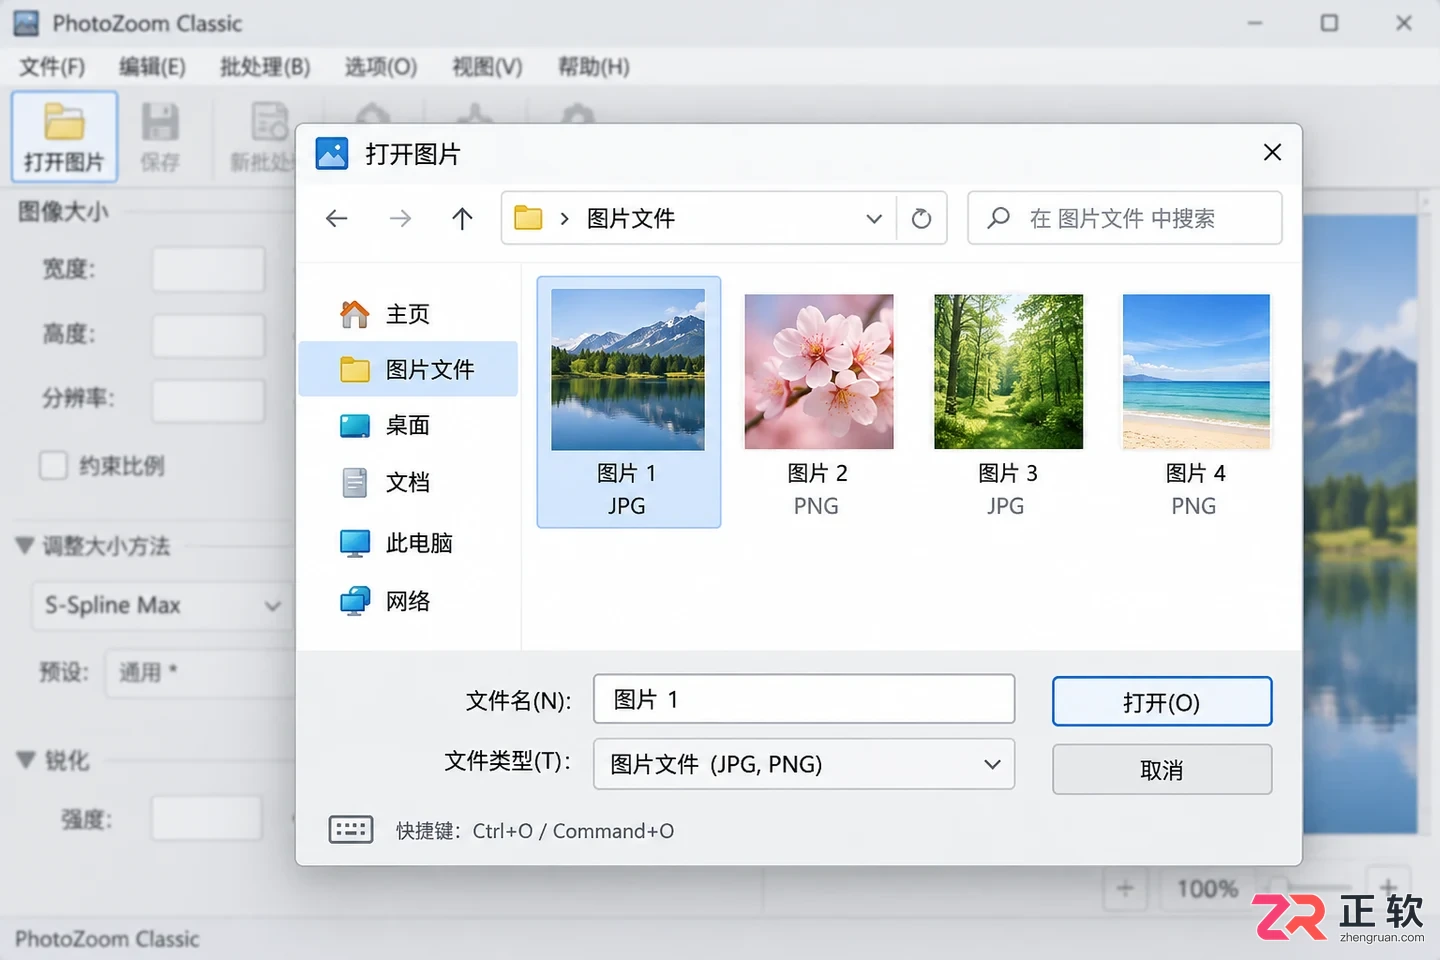
Task: Open the 视图(V) menu
Action: tap(487, 67)
